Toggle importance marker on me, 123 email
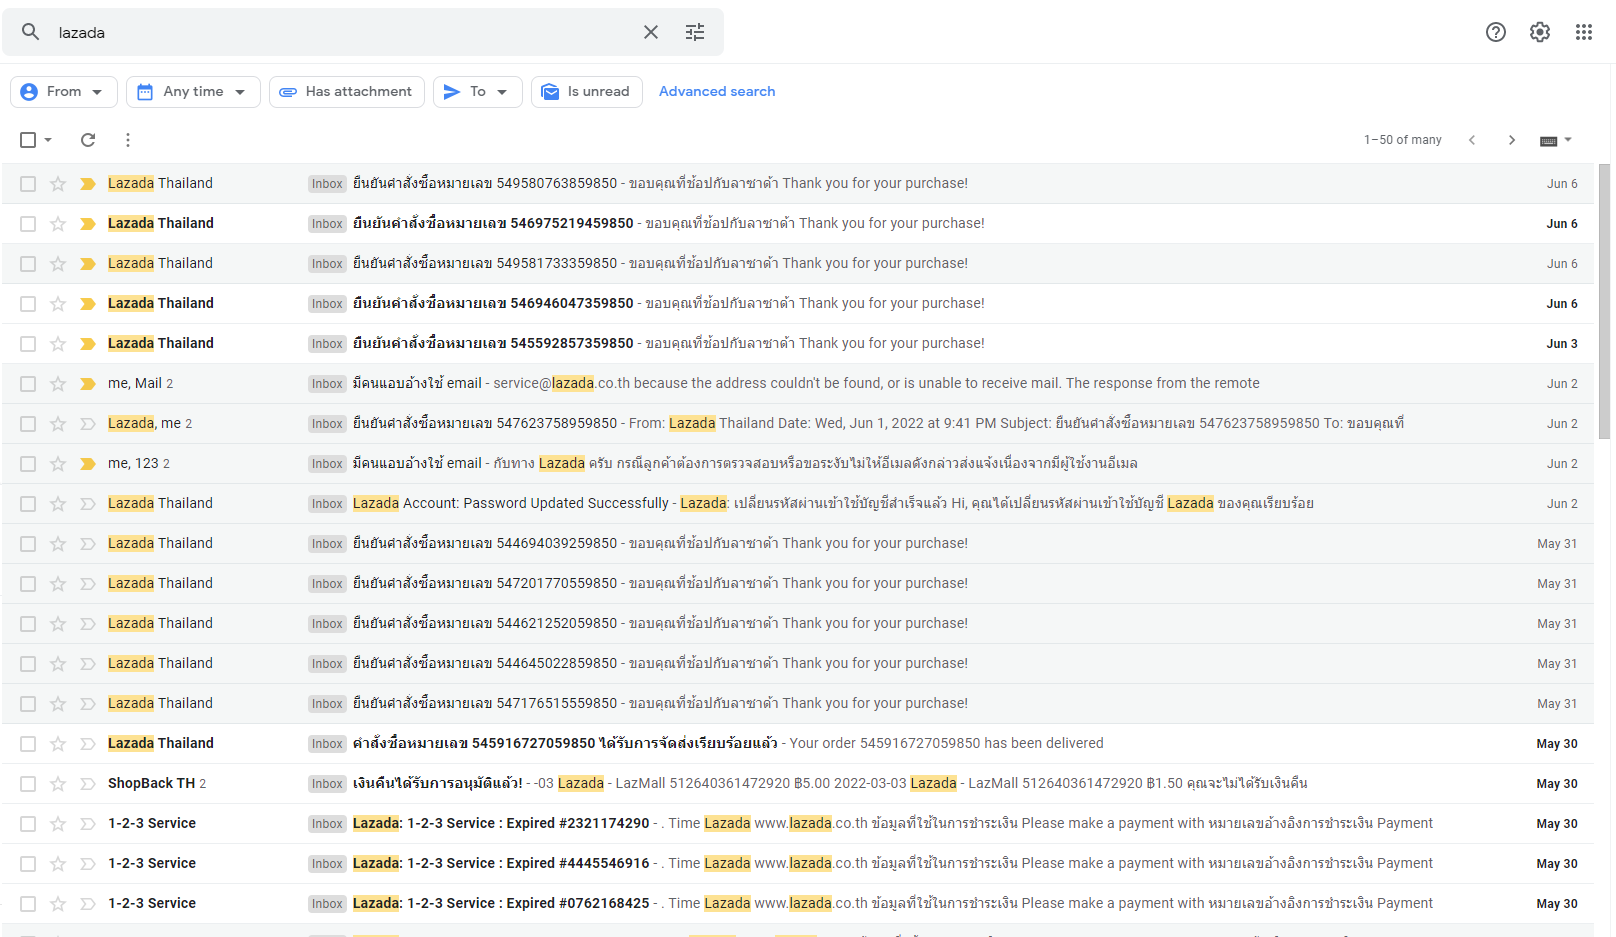Screen dimensions: 1616x937 tap(88, 464)
